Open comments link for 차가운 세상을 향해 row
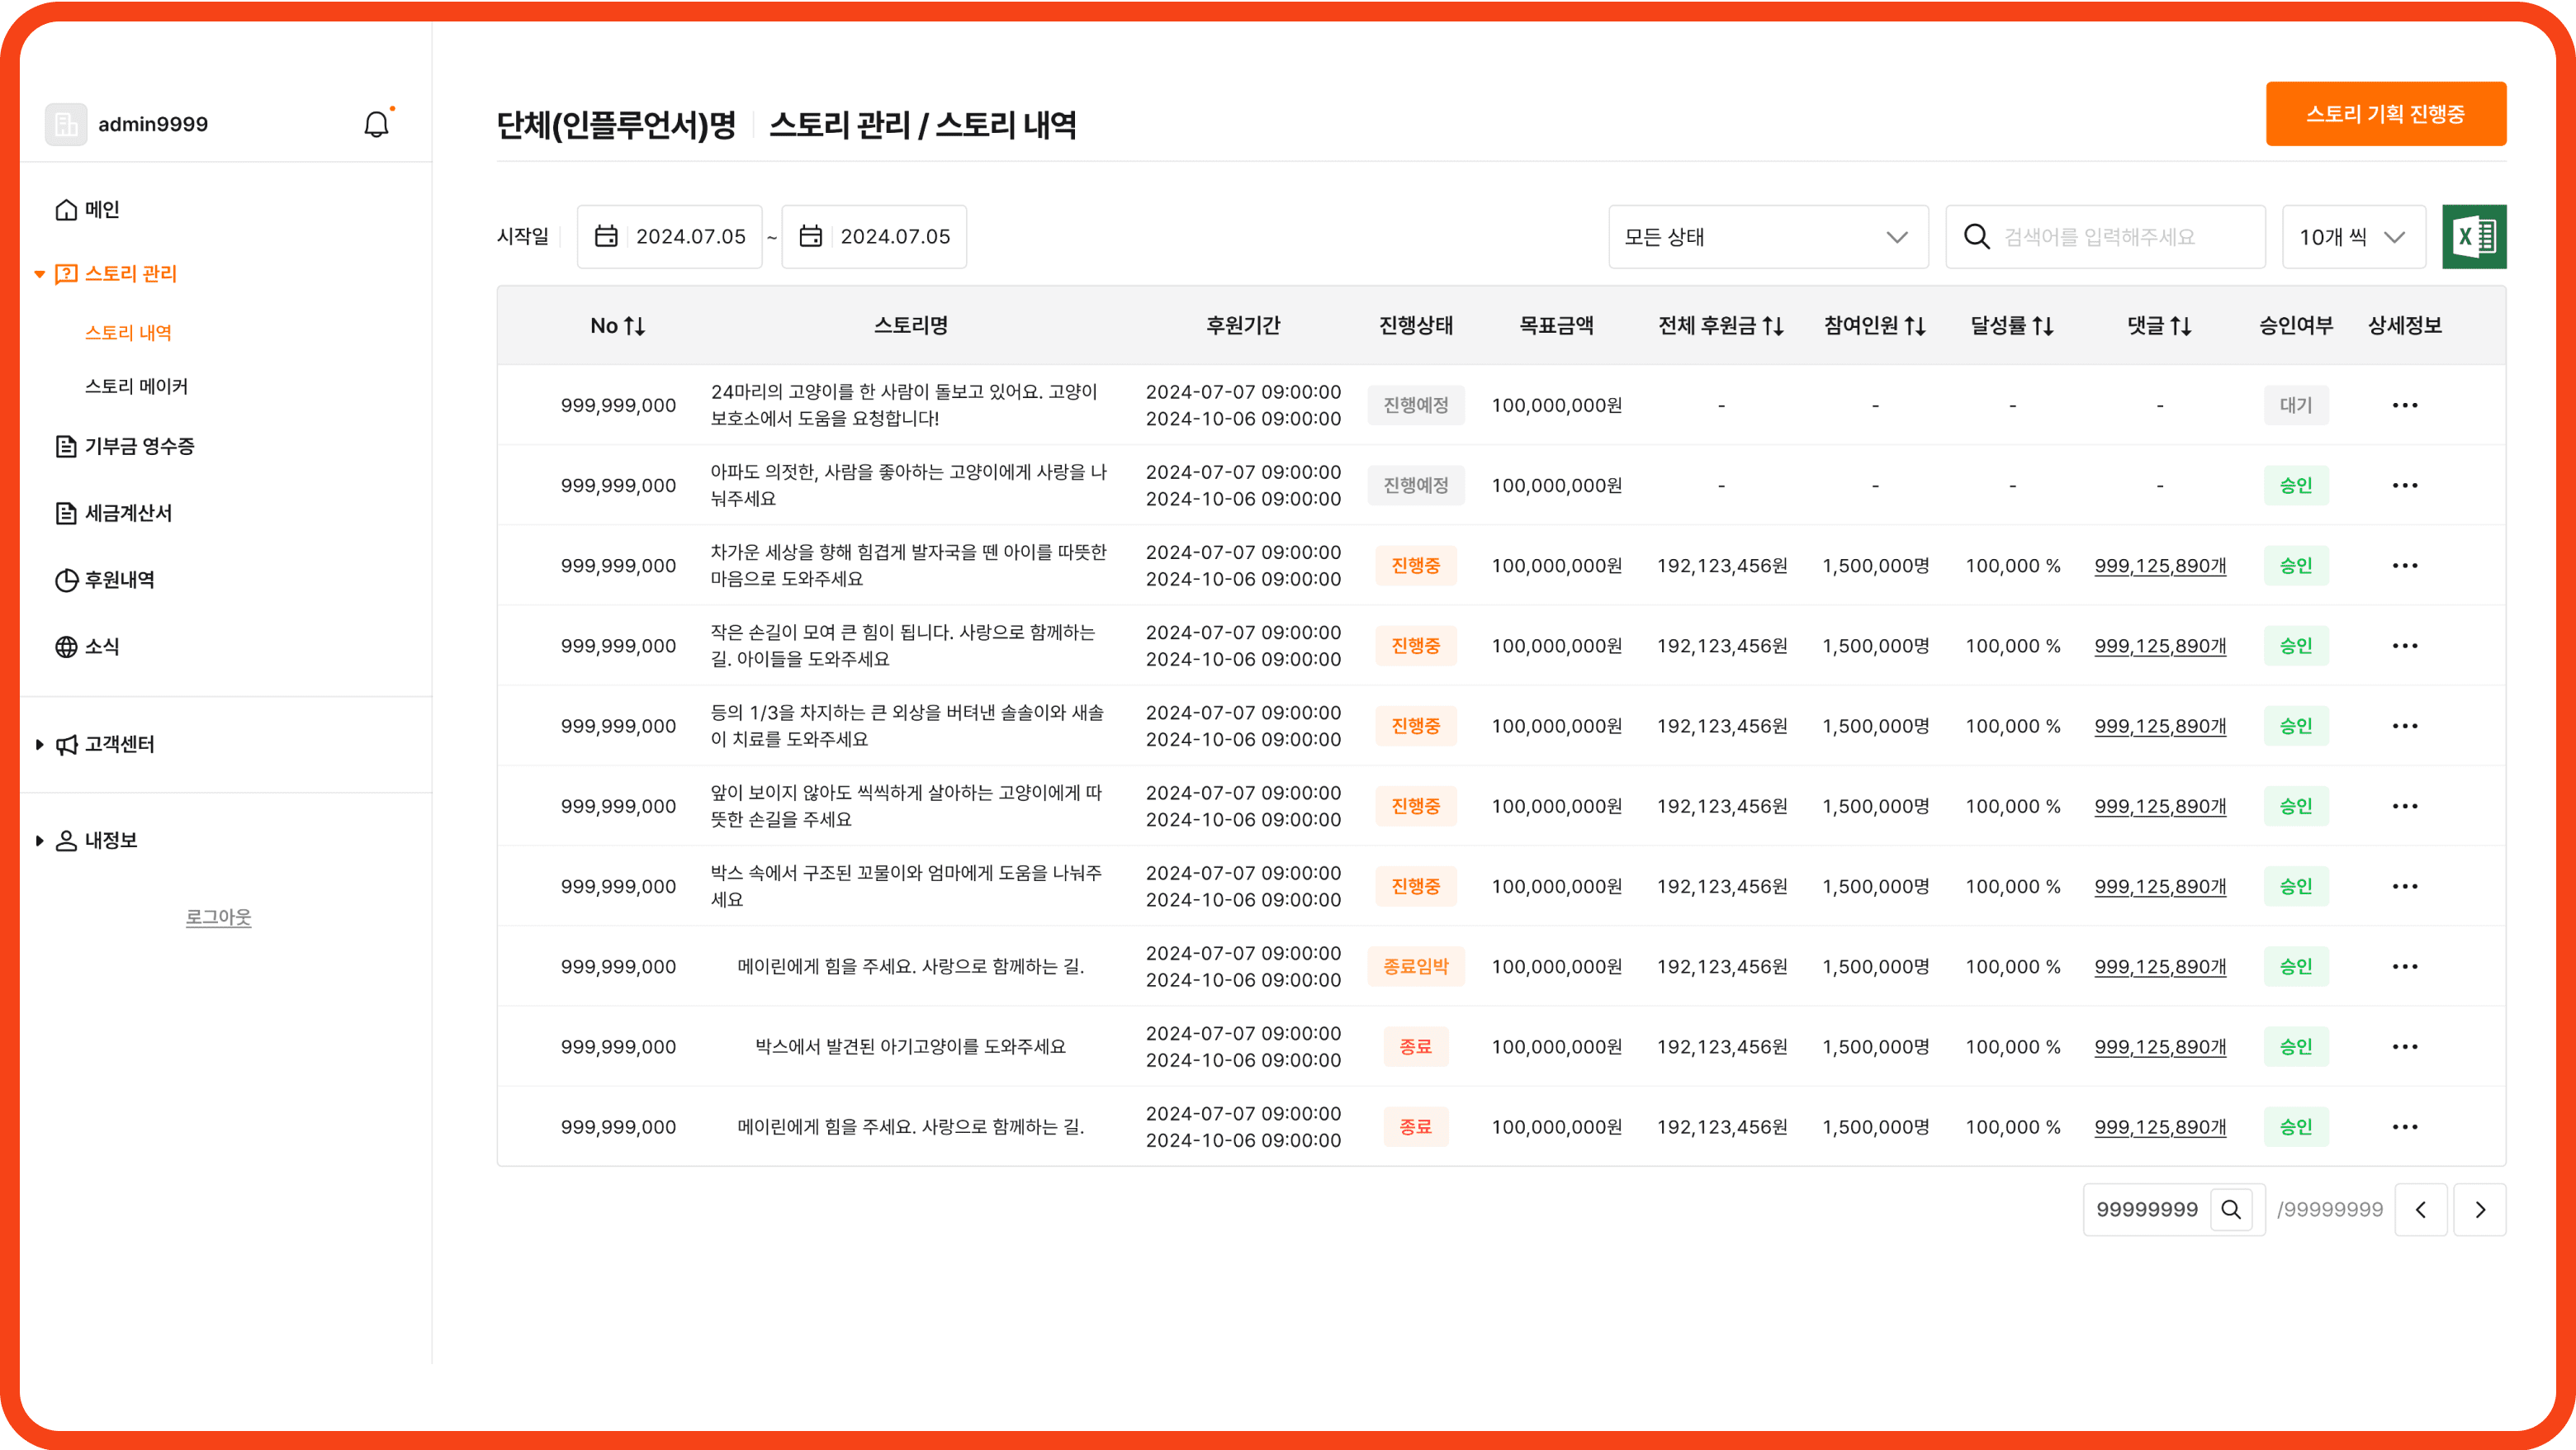 click(2160, 565)
